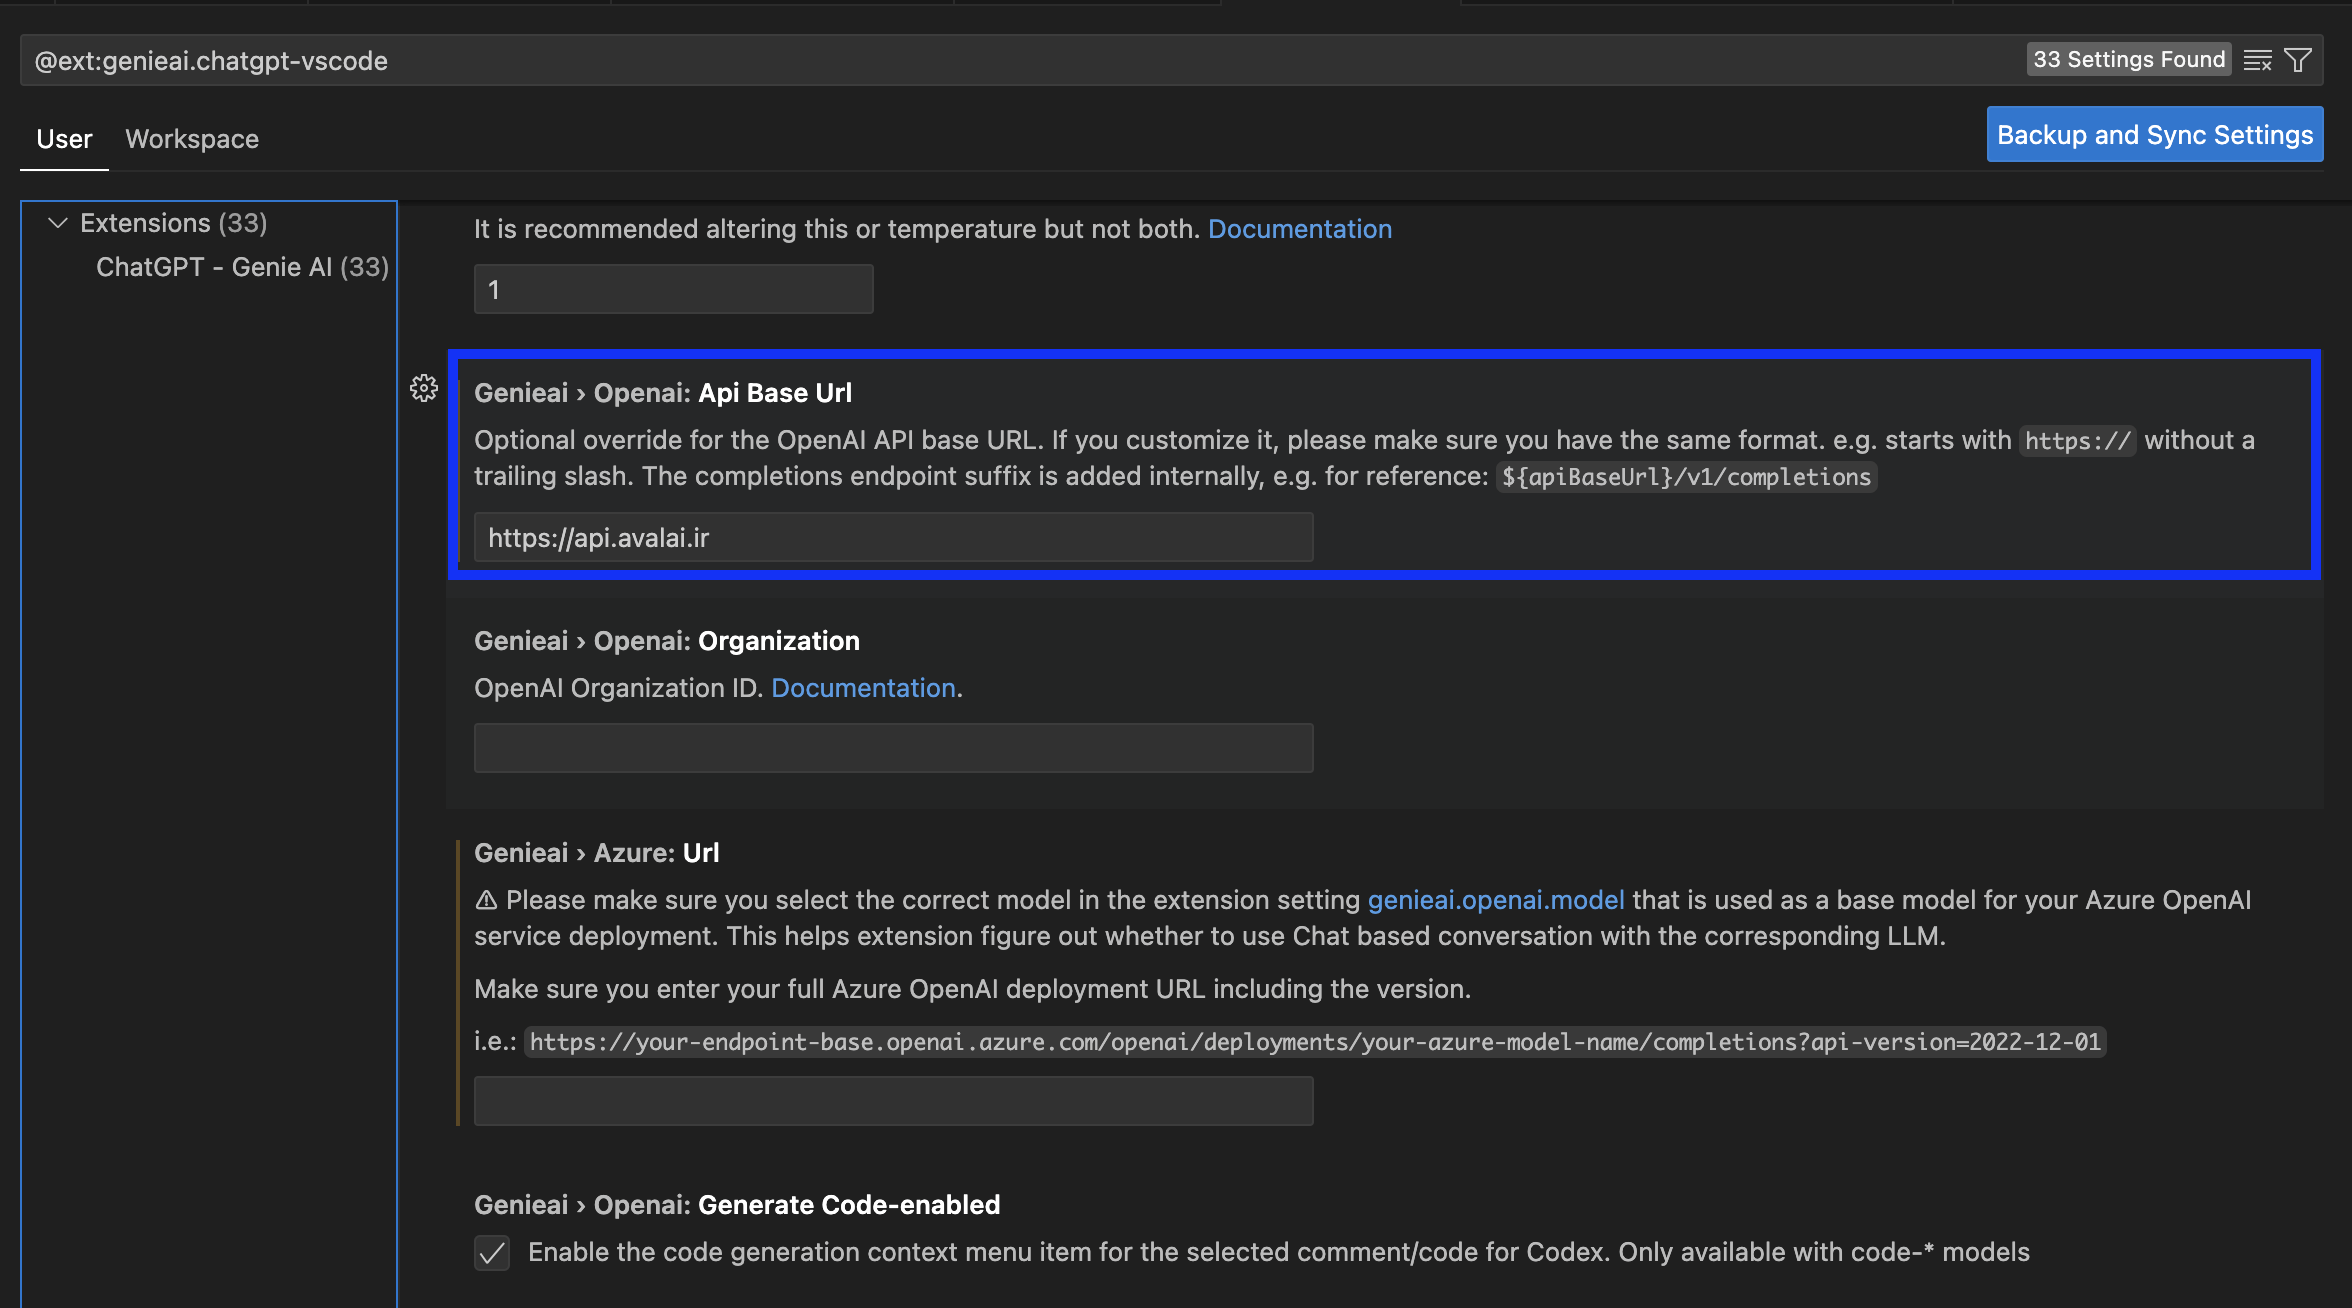Click the numeric field containing 1
Image resolution: width=2352 pixels, height=1308 pixels.
pyautogui.click(x=673, y=289)
